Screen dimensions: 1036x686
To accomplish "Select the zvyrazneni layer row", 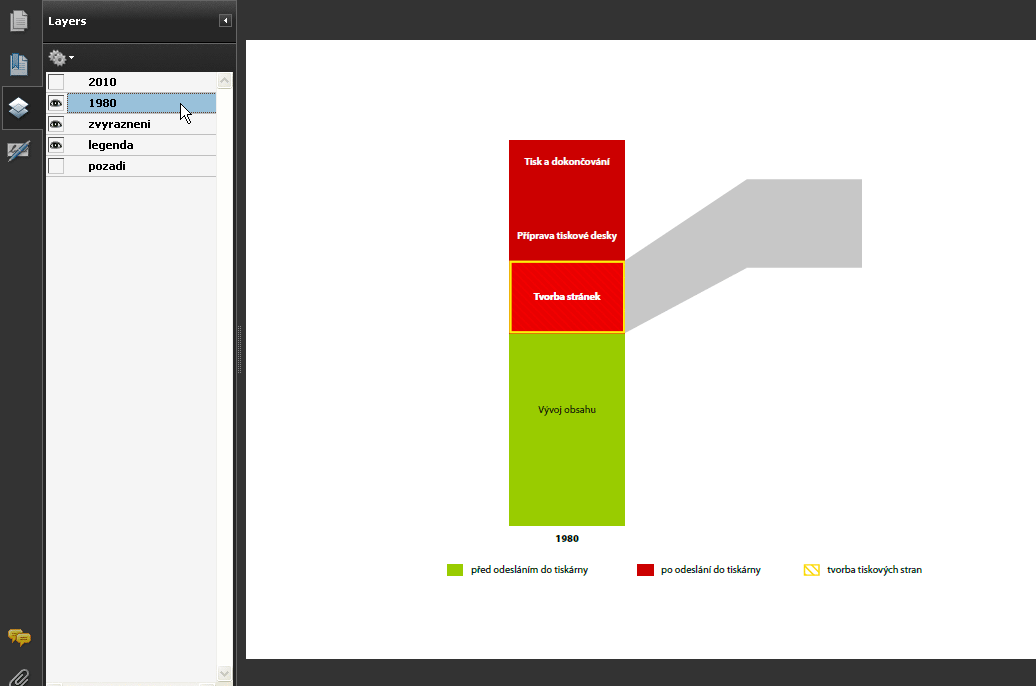I will tap(141, 124).
